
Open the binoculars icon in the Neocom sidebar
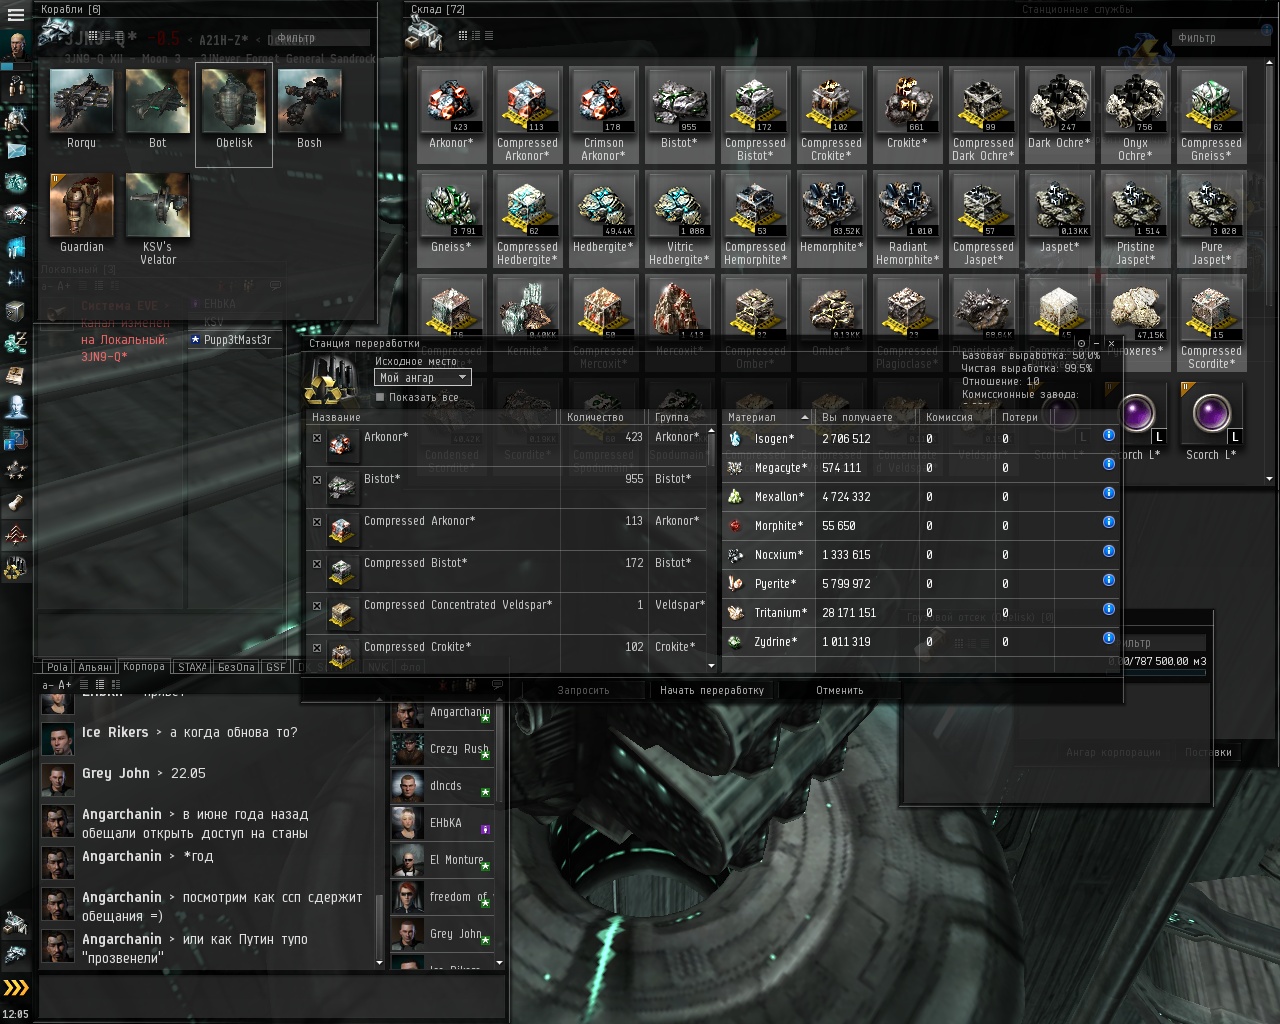click(x=16, y=87)
